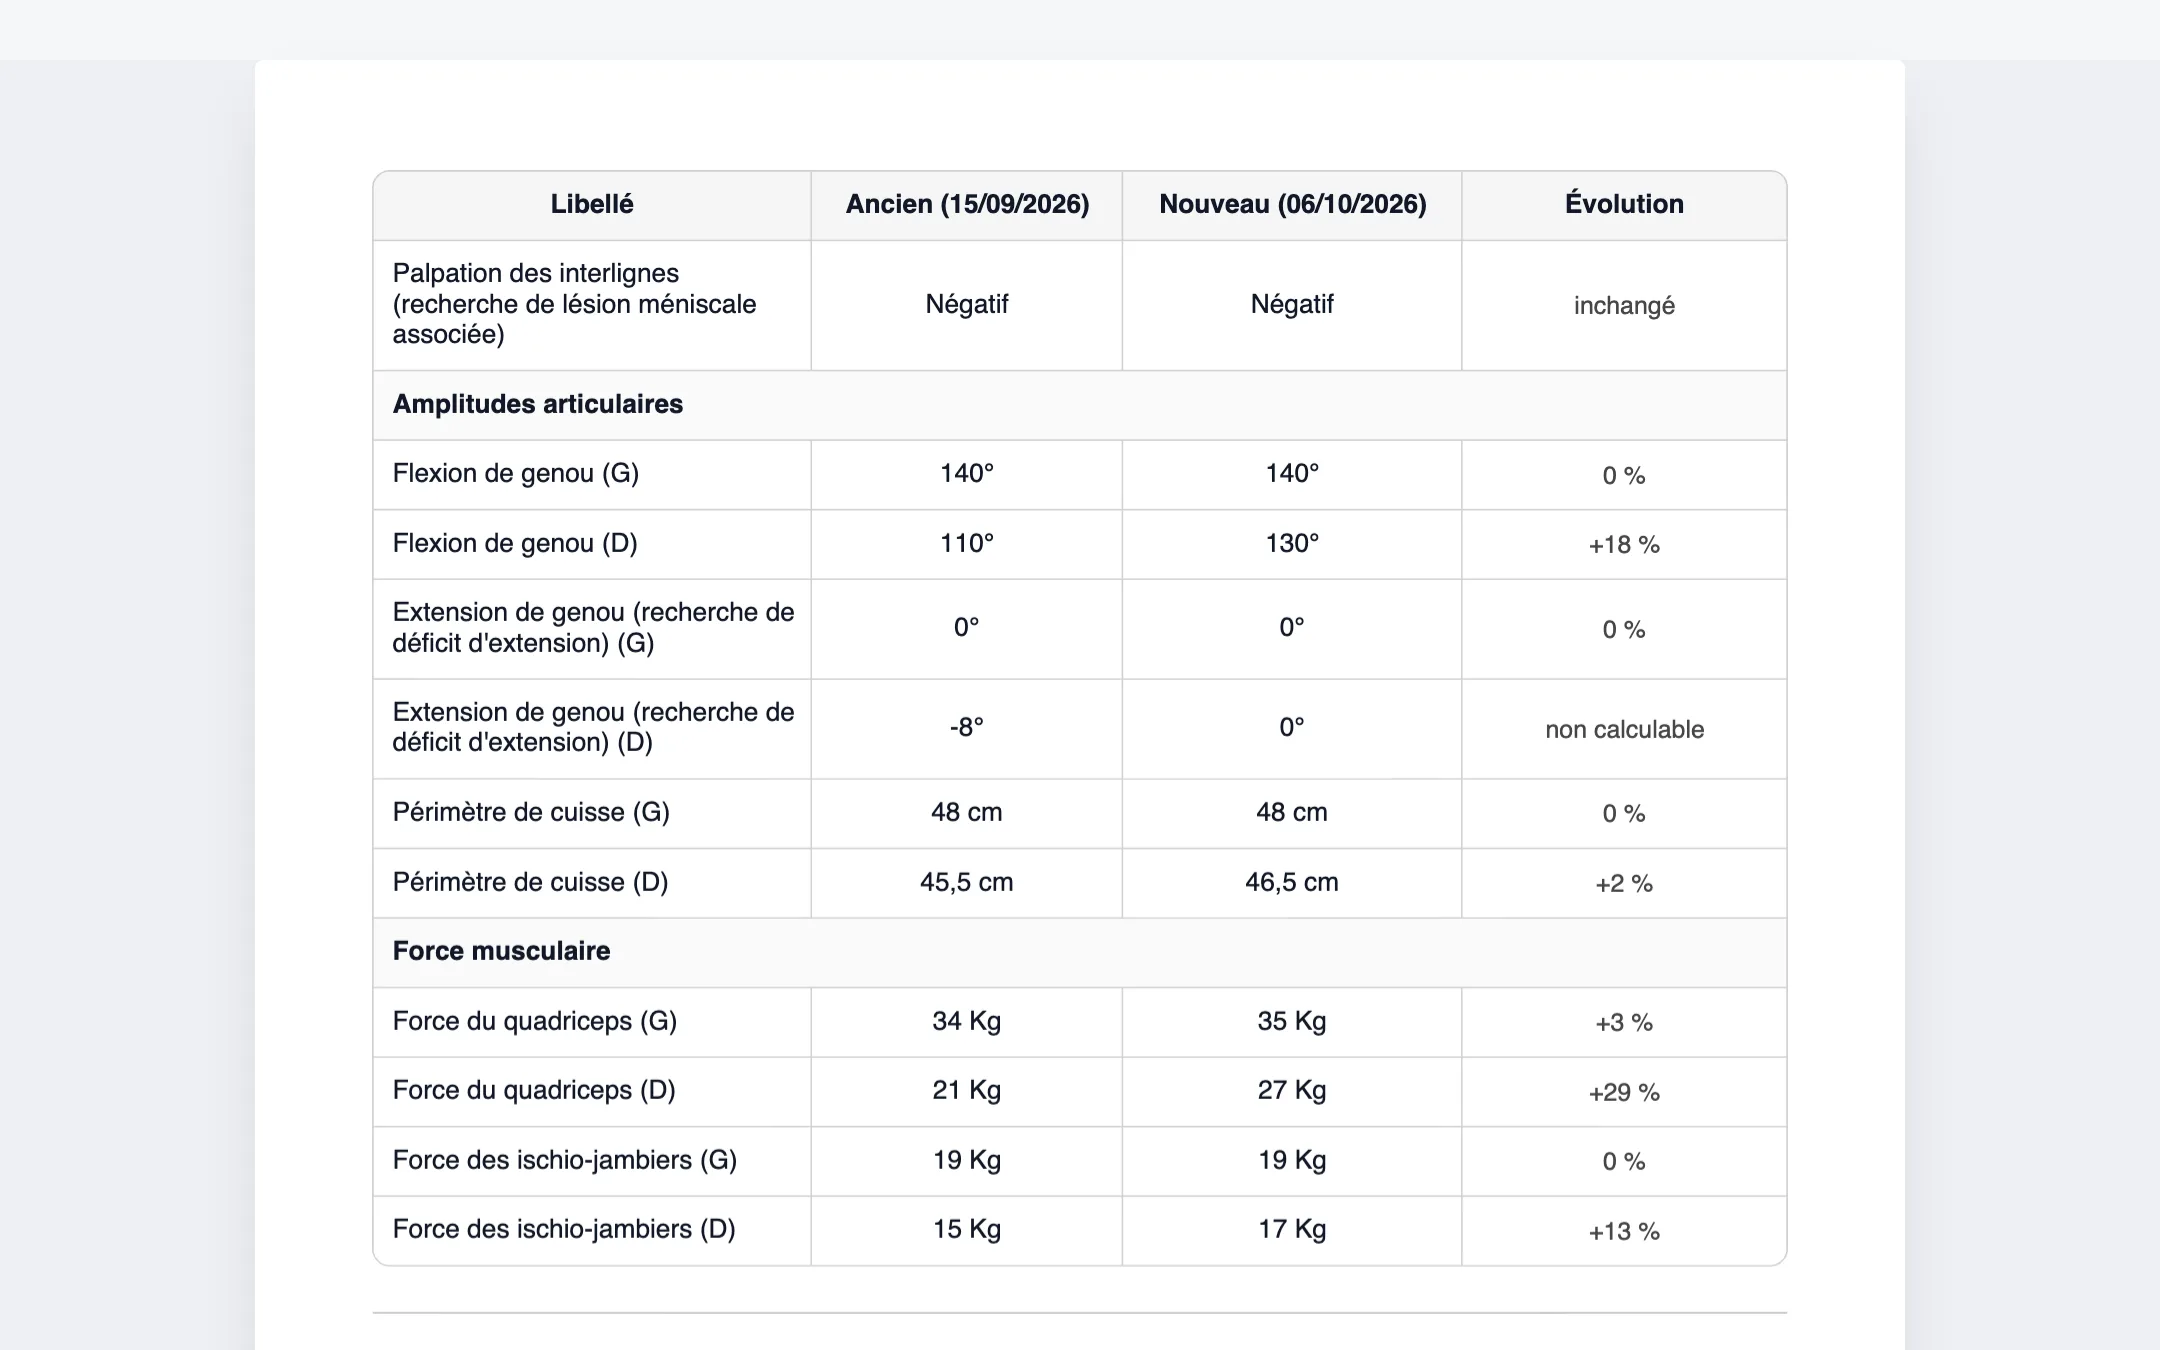Select the Extension de genou (D) row label
The image size is (2160, 1350).
coord(593,727)
